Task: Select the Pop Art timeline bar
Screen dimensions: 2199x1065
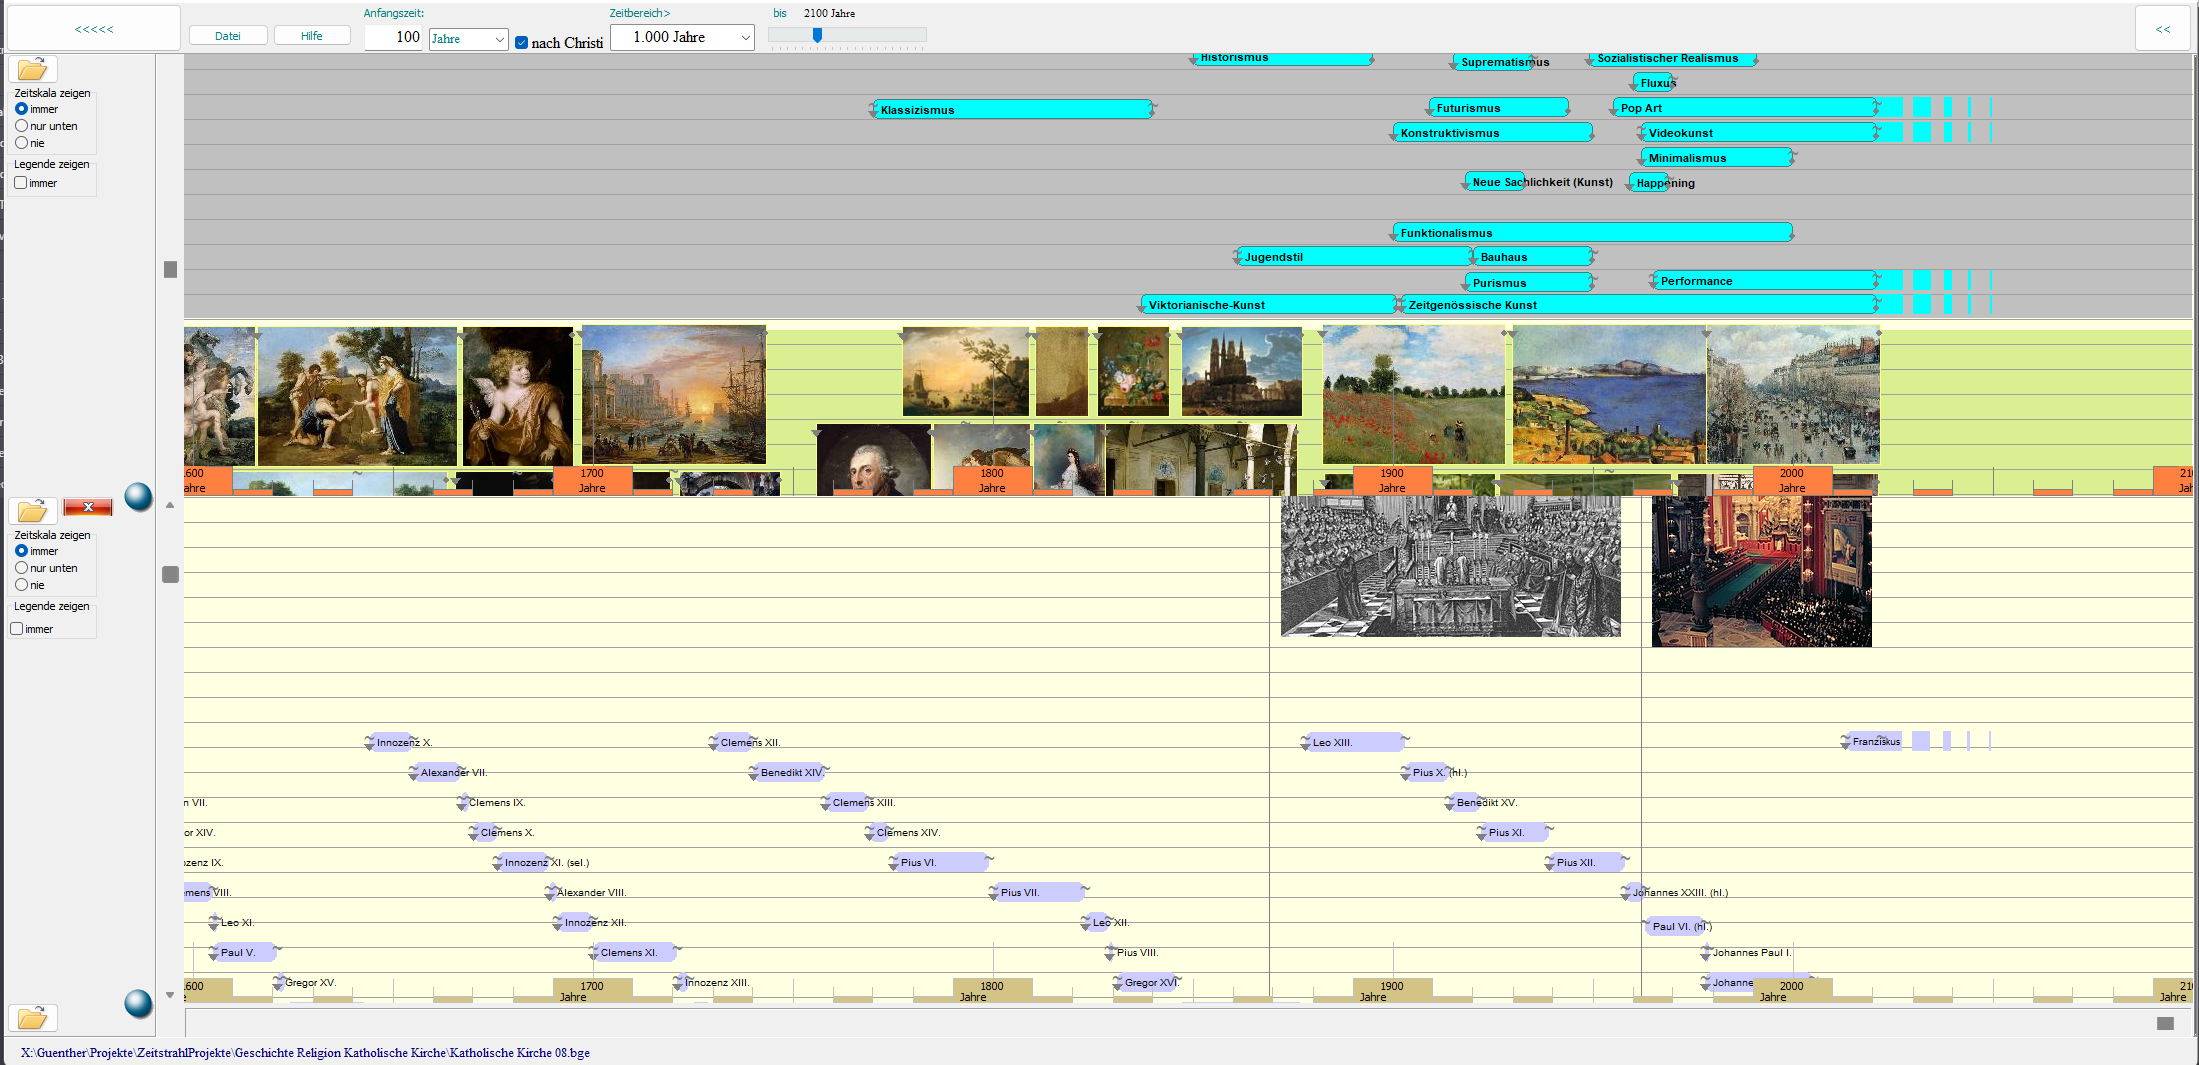Action: pos(1743,108)
